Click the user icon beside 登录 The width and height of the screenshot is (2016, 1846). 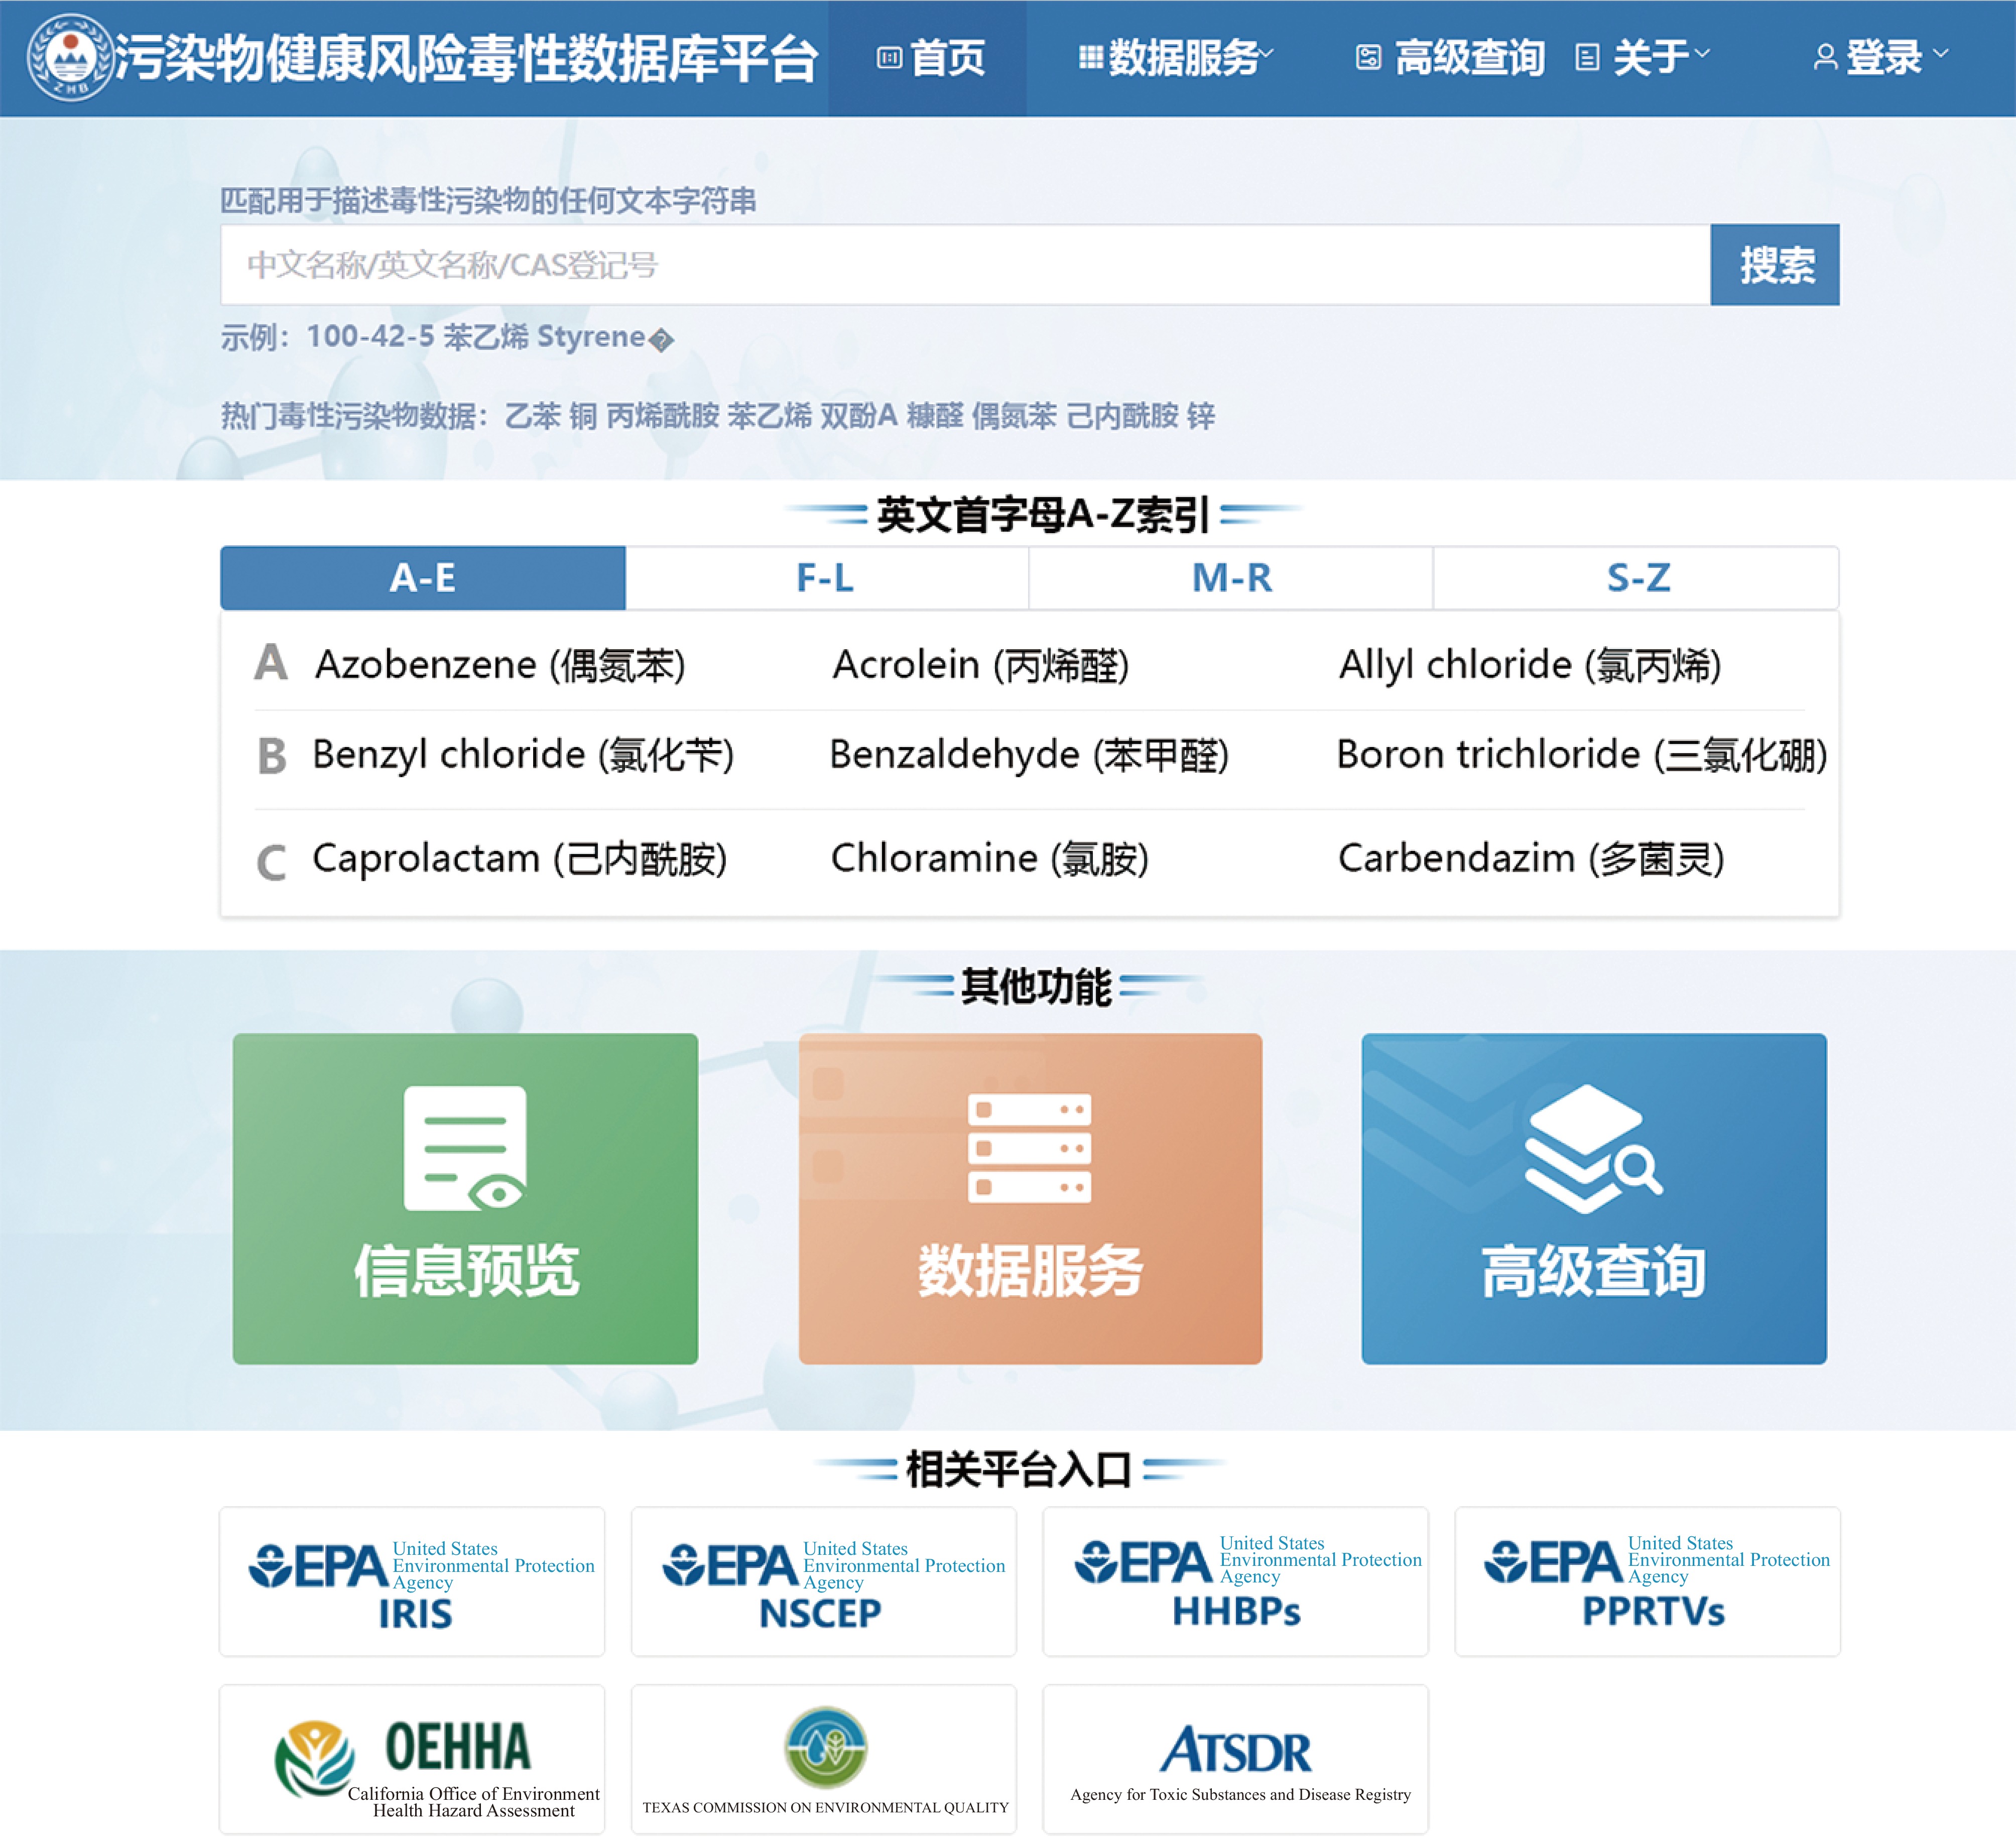point(1825,57)
